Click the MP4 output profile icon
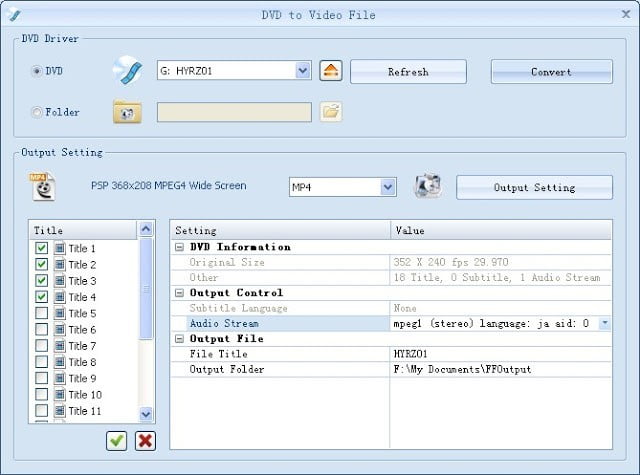Viewport: 640px width, 475px height. pyautogui.click(x=40, y=186)
